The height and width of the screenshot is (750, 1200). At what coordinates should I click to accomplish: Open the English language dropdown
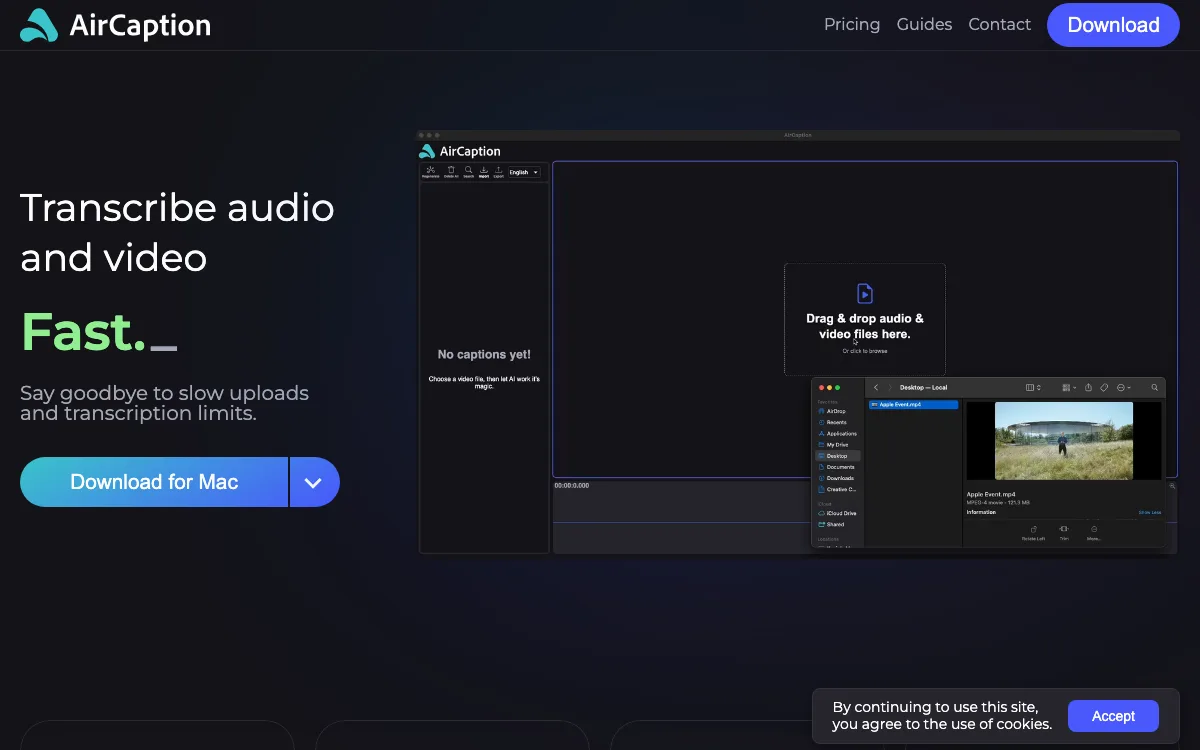point(524,172)
